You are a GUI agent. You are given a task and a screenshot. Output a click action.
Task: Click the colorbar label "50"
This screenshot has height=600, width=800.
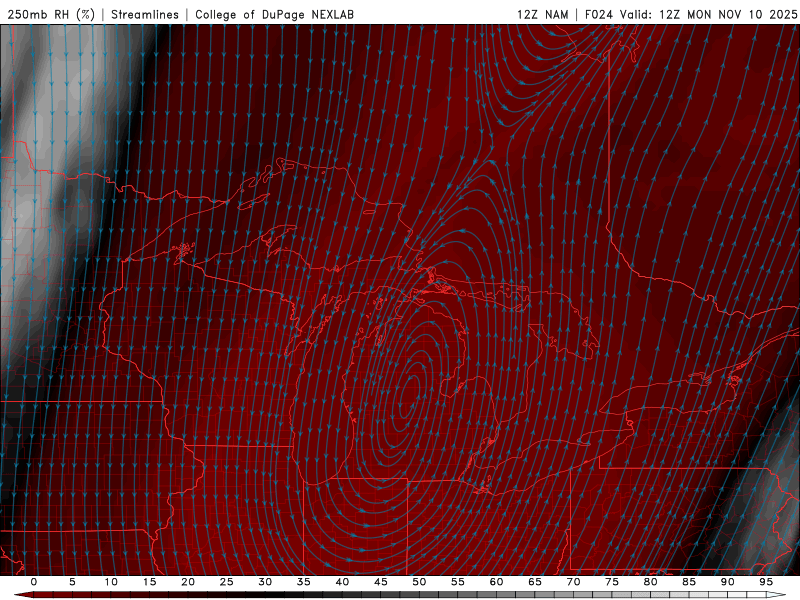(x=419, y=582)
